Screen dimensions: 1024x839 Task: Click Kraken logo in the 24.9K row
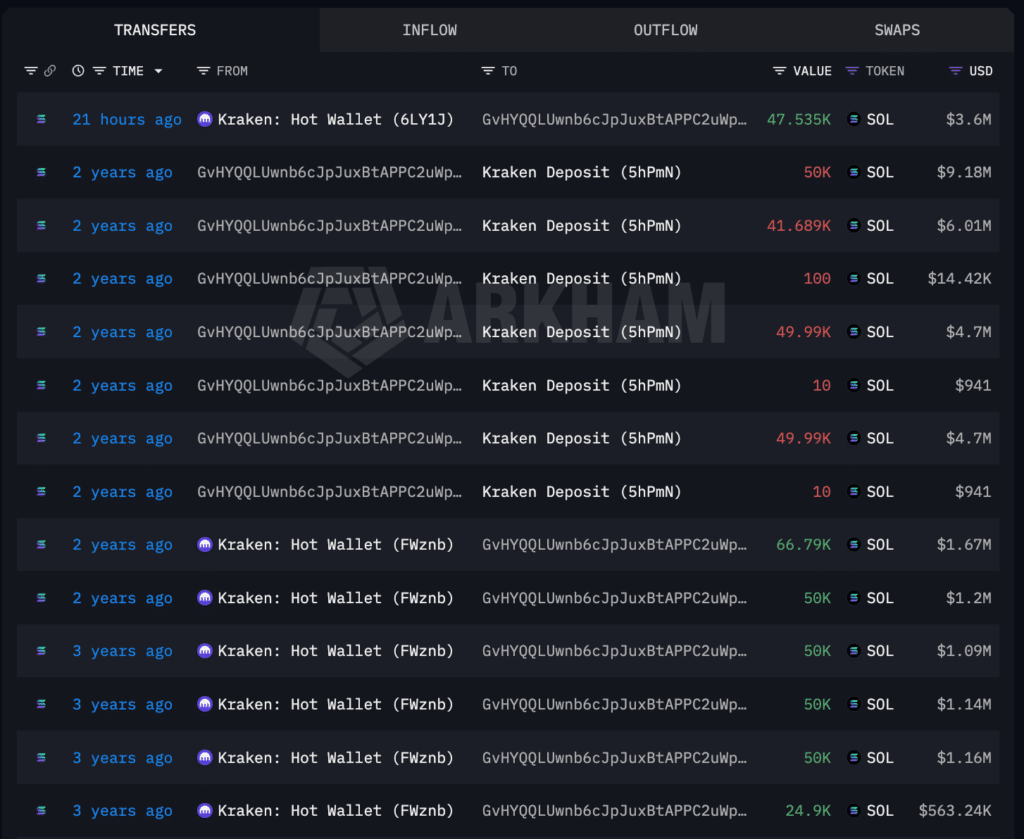point(204,810)
